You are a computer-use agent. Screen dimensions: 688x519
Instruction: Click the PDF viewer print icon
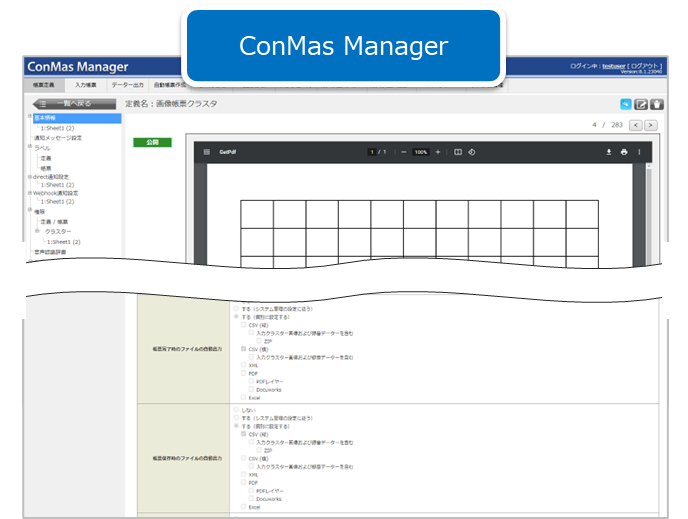point(623,152)
